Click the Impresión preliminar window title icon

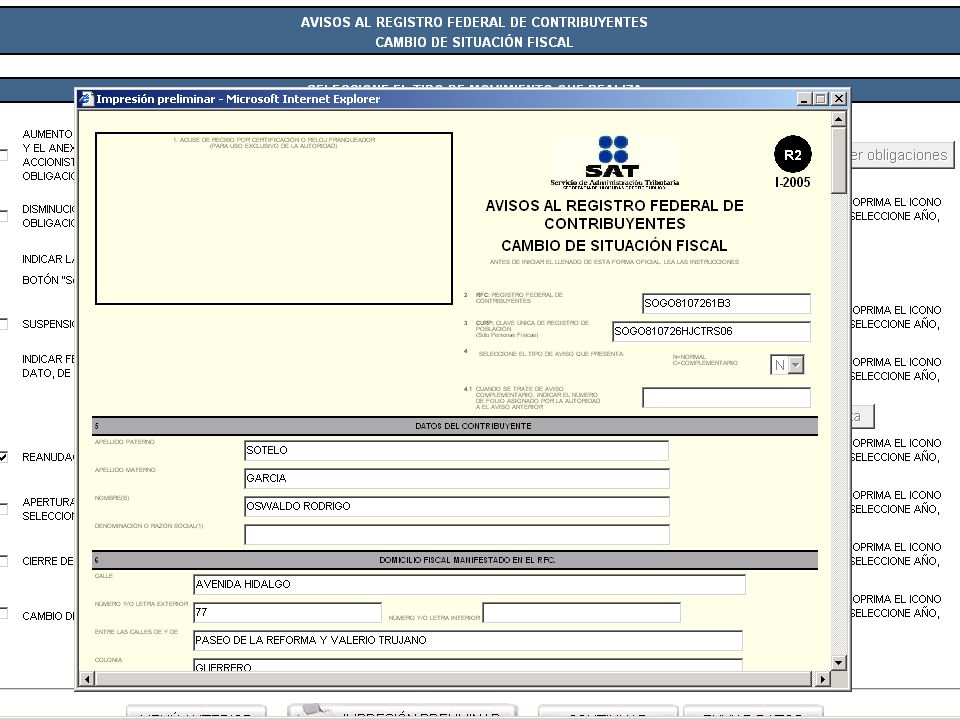click(86, 99)
